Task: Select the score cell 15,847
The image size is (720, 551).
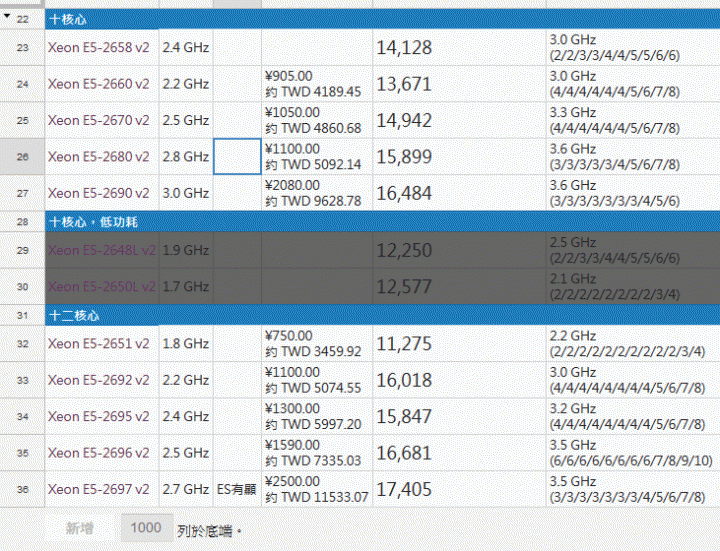Action: click(x=459, y=416)
